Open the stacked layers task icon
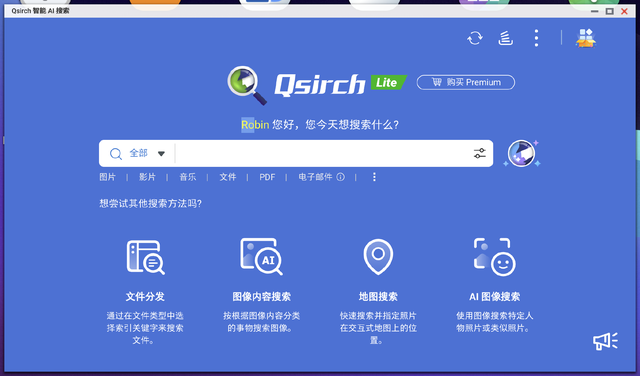The height and width of the screenshot is (376, 640). pyautogui.click(x=505, y=38)
